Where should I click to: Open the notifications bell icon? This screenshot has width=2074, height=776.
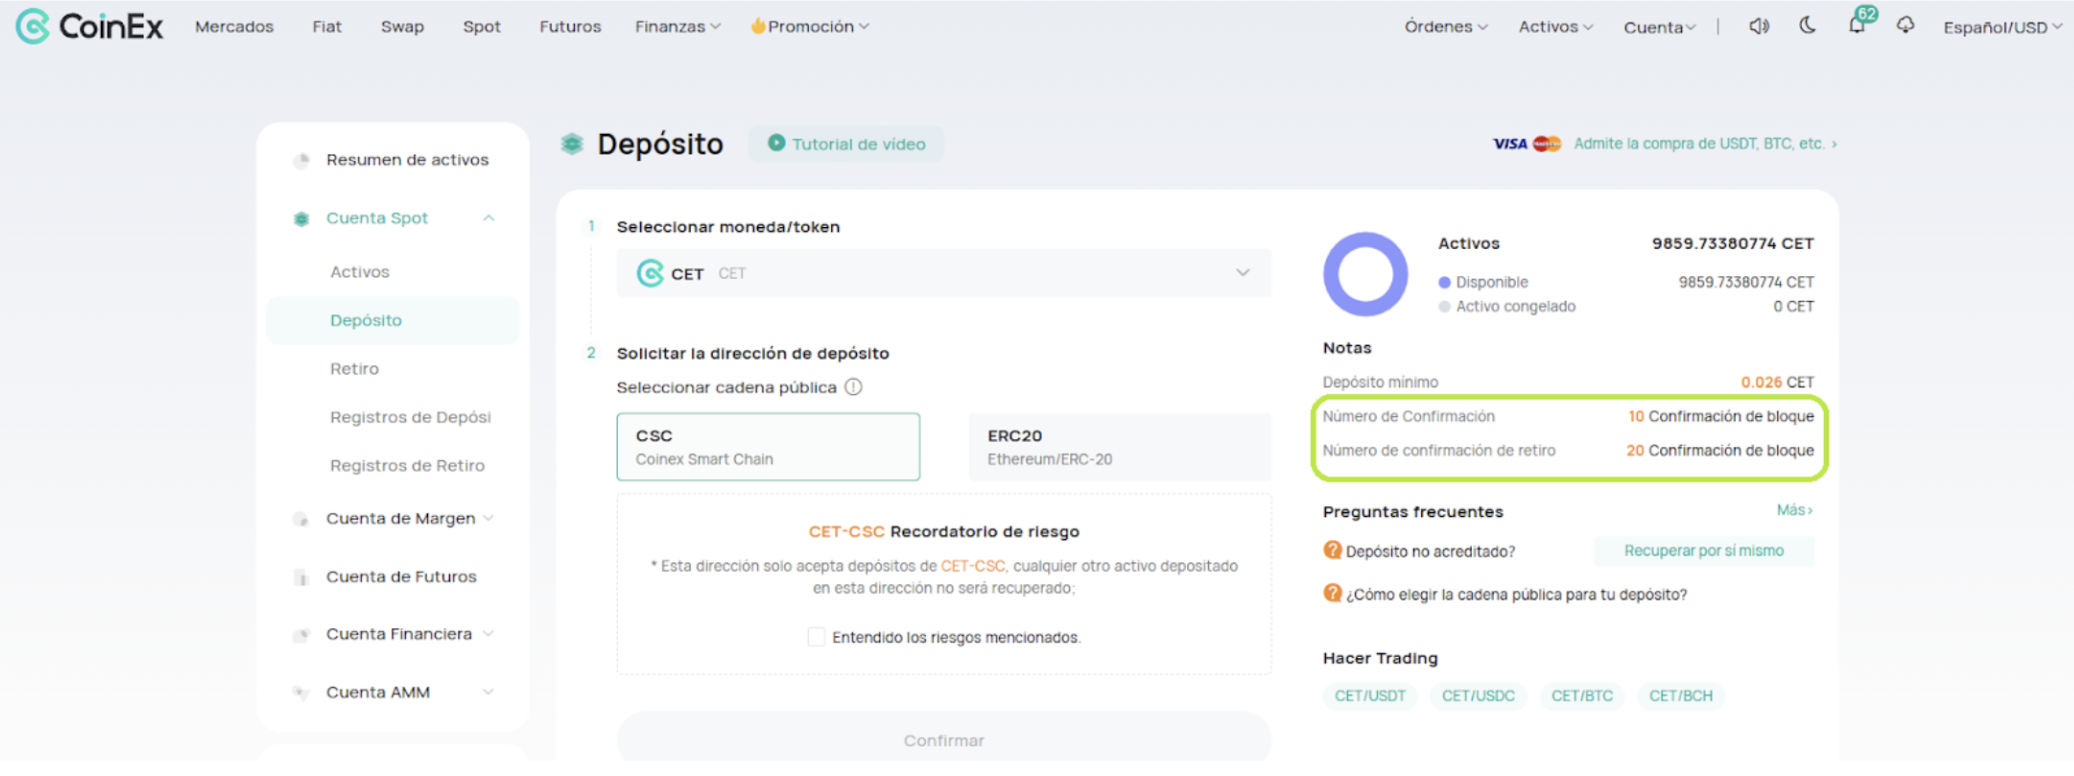point(1856,26)
